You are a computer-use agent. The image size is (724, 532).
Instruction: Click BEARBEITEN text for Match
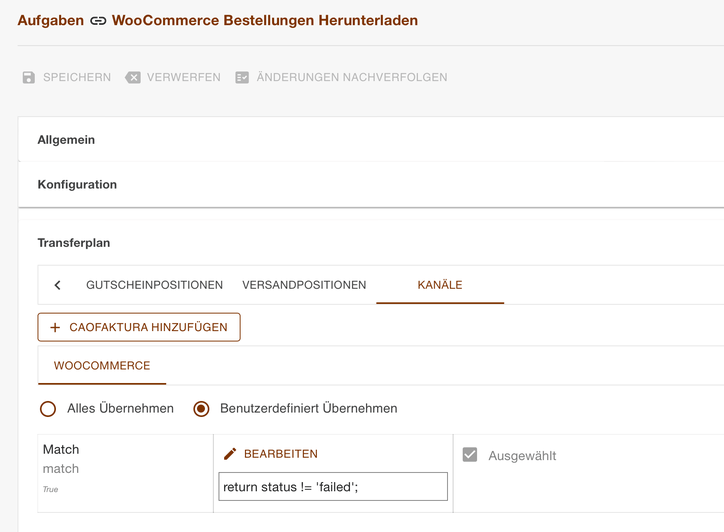pyautogui.click(x=281, y=454)
